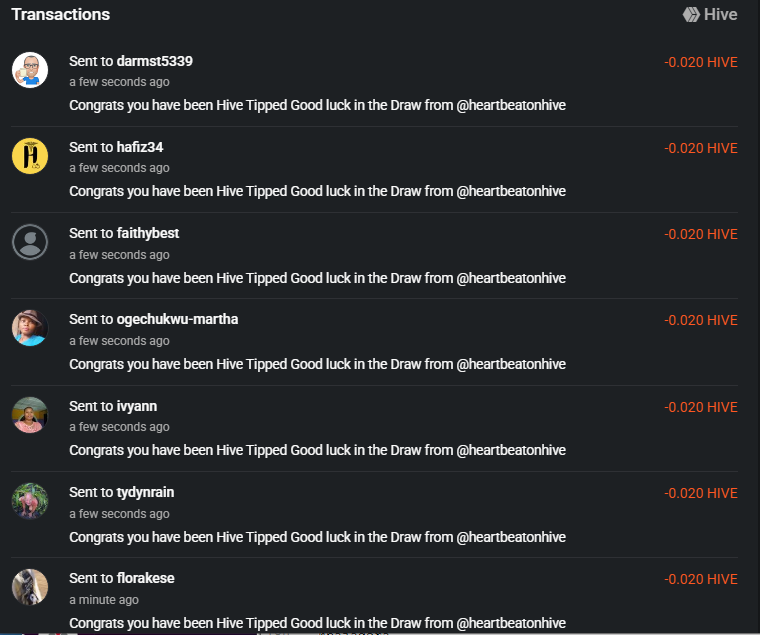Open the tydynrain username link
Image resolution: width=760 pixels, height=635 pixels.
(x=145, y=492)
